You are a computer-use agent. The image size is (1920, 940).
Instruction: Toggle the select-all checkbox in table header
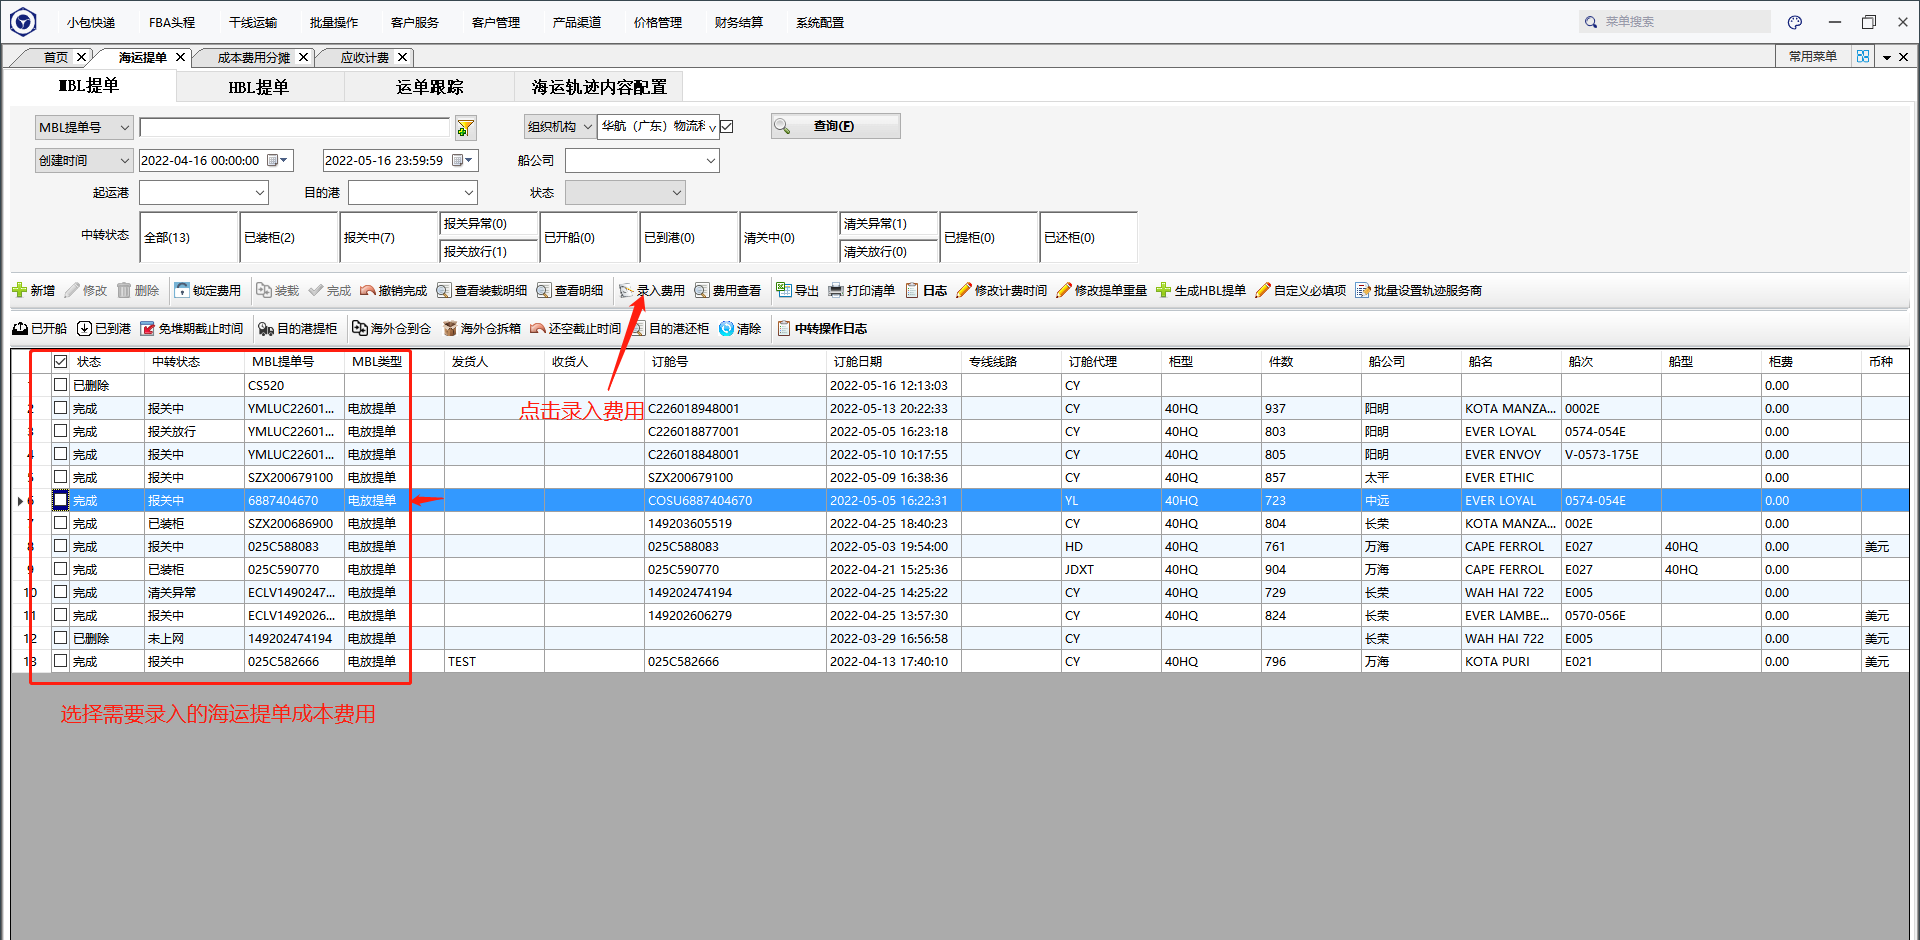pyautogui.click(x=60, y=361)
